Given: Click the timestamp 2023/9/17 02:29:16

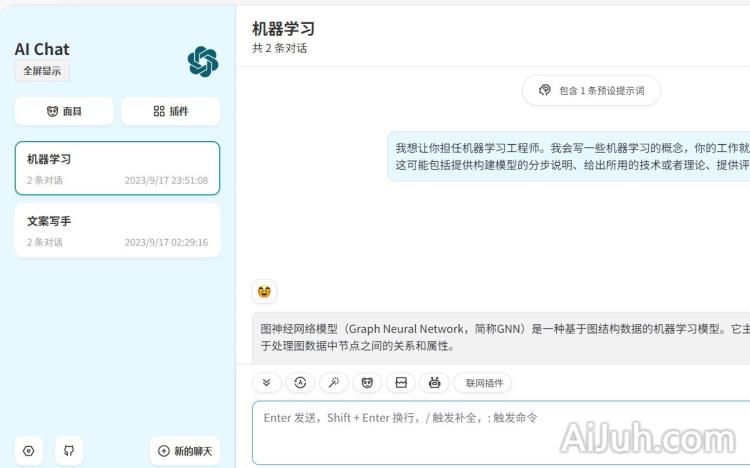Looking at the screenshot, I should click(166, 242).
